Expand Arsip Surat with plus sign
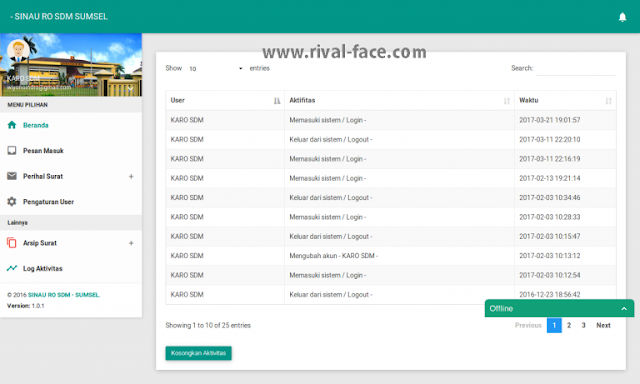640x384 pixels. (131, 243)
